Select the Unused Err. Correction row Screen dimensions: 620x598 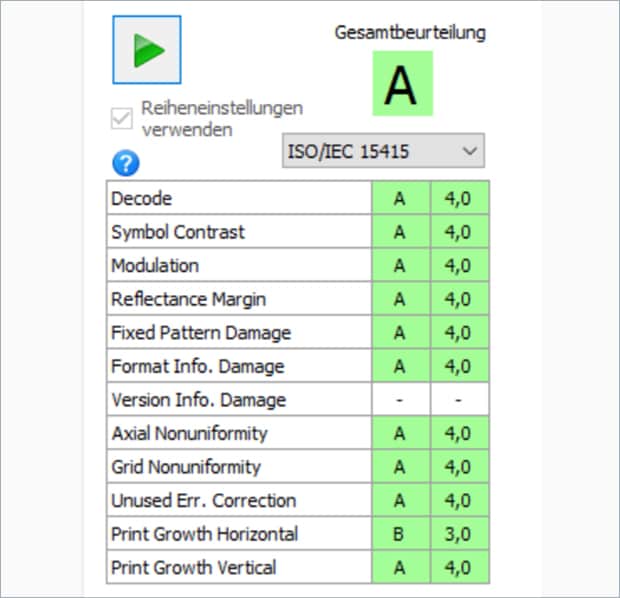tap(203, 500)
